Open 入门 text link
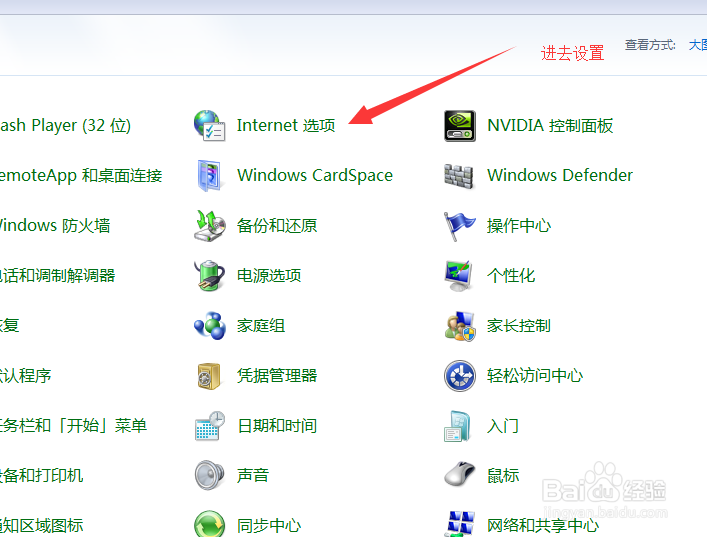707x537 pixels. tap(503, 426)
